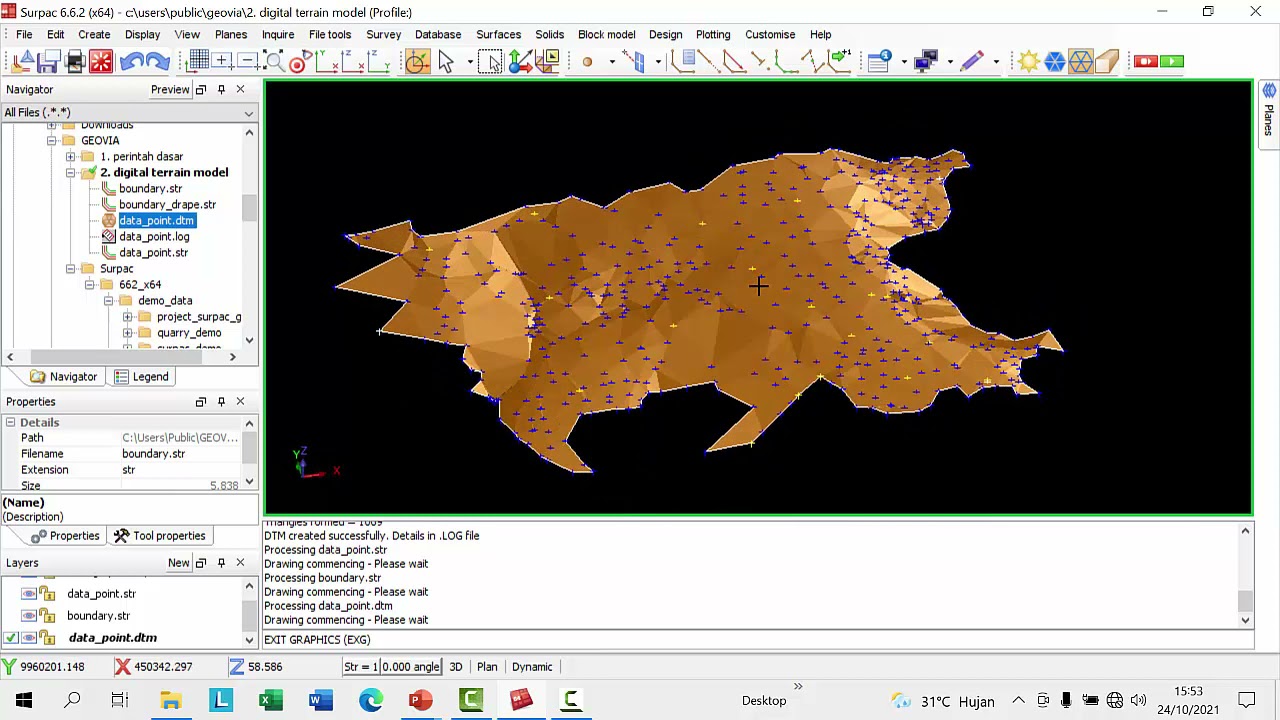Click the blue shaded faces rendering icon
Screen dimensions: 1280x720
[1055, 62]
